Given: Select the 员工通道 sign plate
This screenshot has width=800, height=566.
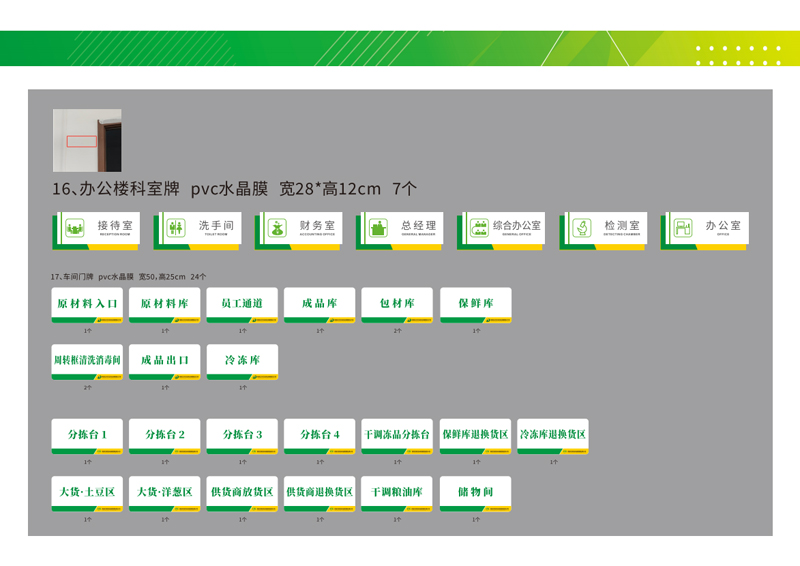Looking at the screenshot, I should point(242,305).
